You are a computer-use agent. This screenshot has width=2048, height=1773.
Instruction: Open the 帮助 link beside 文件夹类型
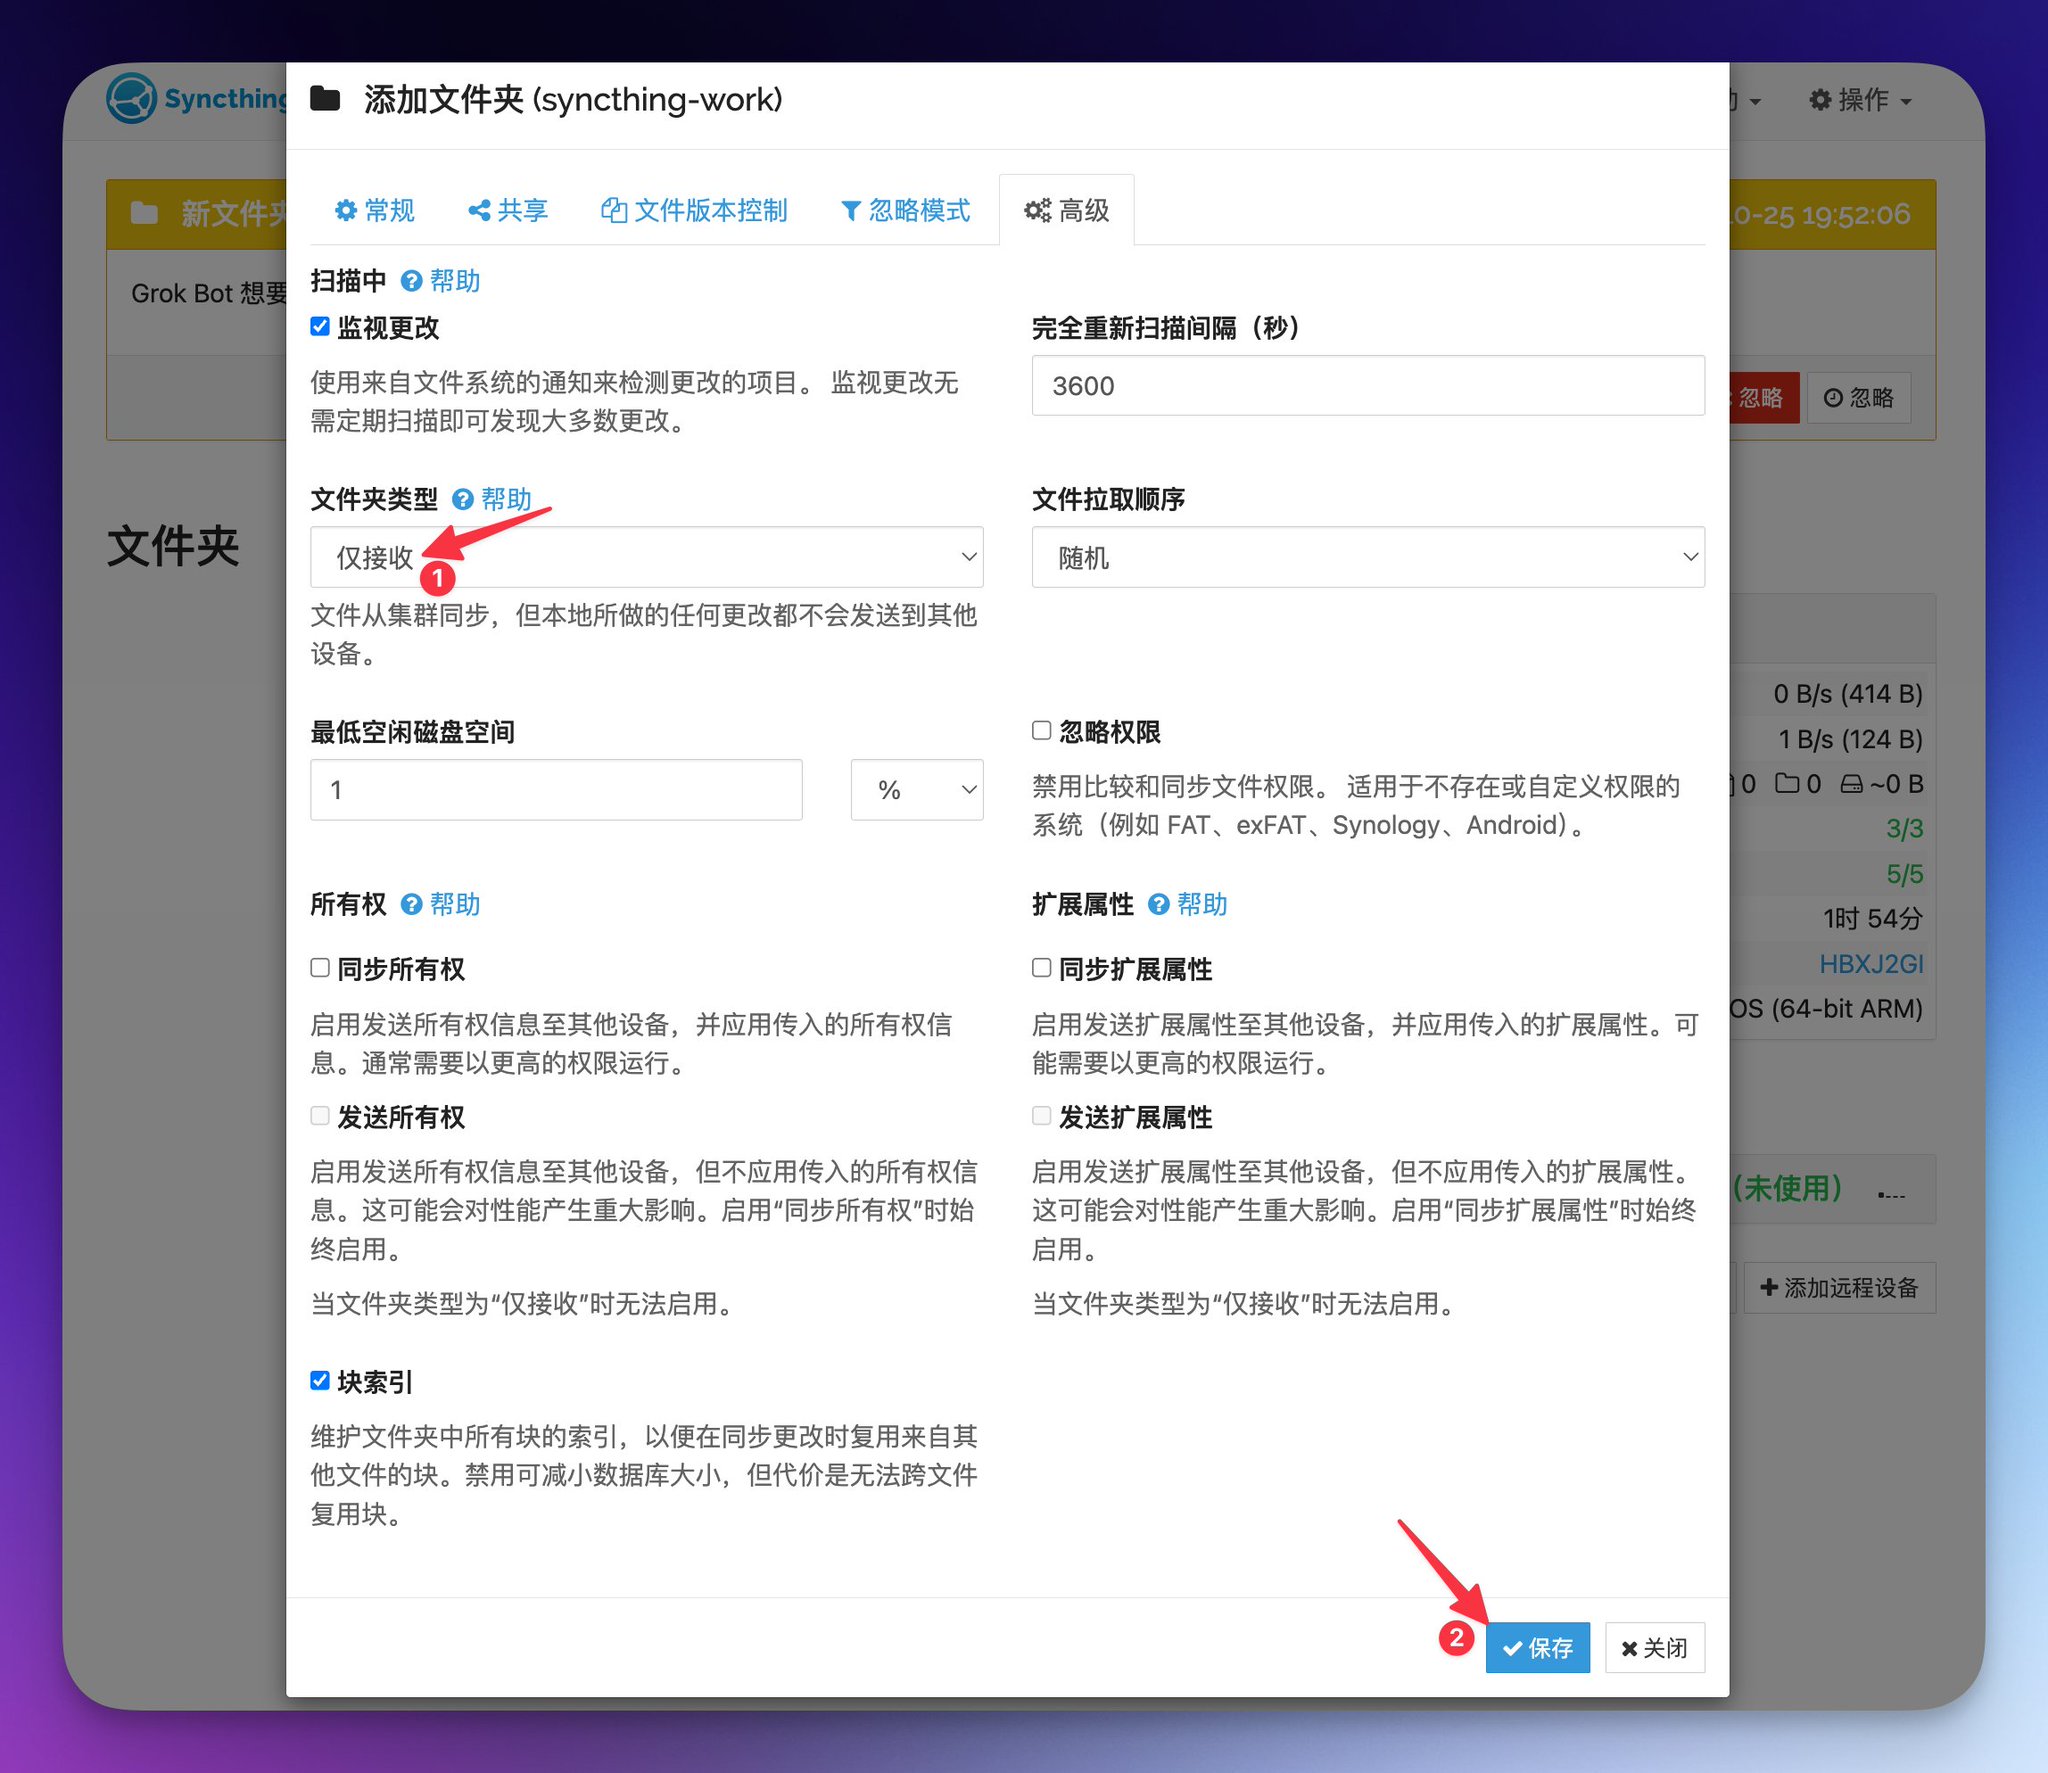click(x=506, y=499)
